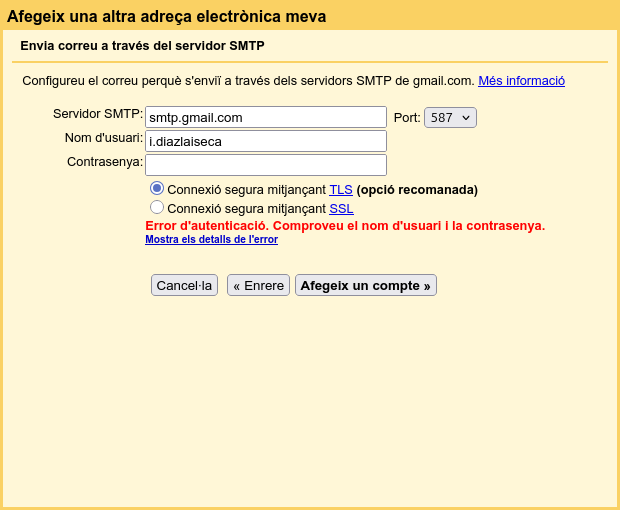
Task: Click the 'Nom d'usuari:' label
Action: (x=104, y=138)
